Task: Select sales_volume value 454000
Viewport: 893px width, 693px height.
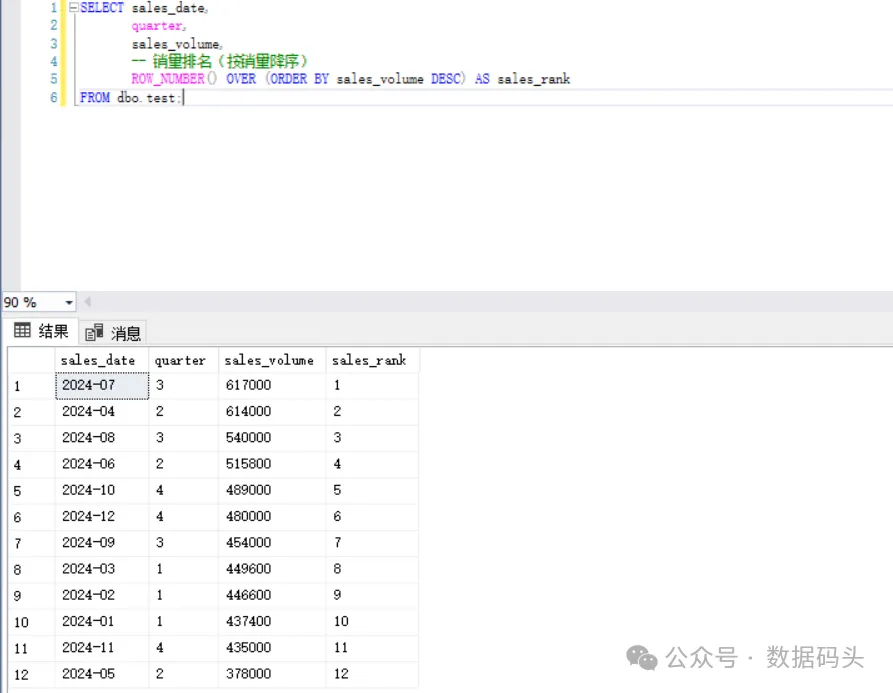Action: (272, 543)
